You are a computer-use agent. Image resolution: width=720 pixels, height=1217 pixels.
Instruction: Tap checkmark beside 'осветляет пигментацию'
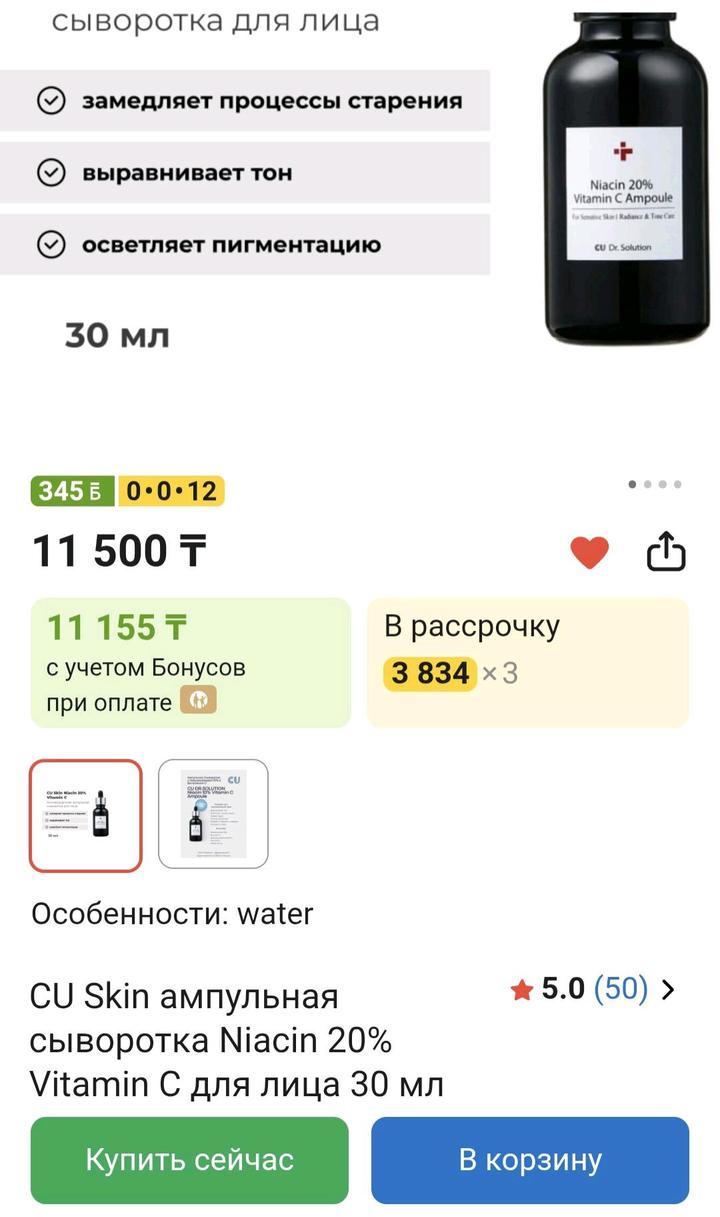pyautogui.click(x=50, y=245)
